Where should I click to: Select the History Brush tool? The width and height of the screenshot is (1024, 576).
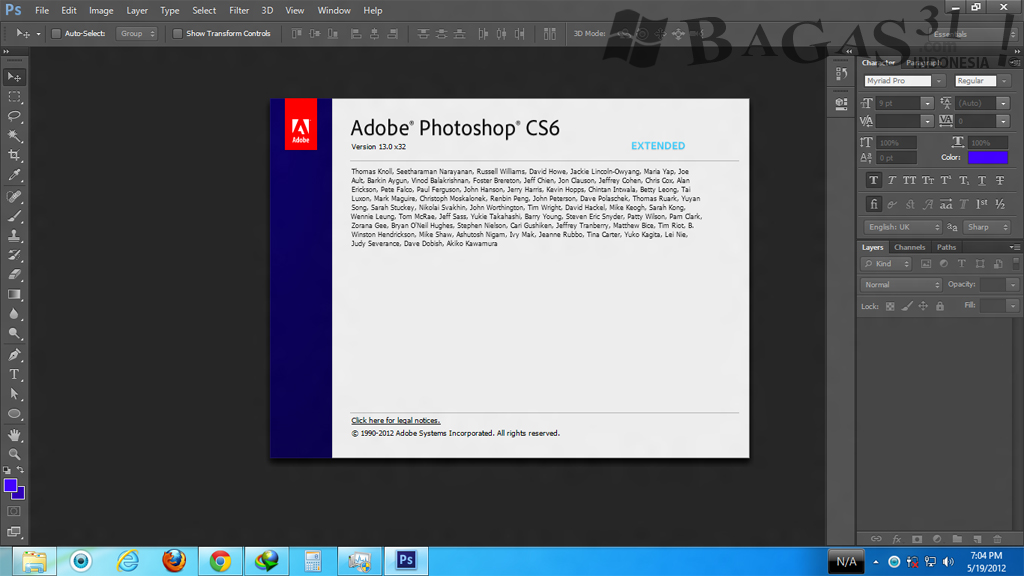point(14,255)
